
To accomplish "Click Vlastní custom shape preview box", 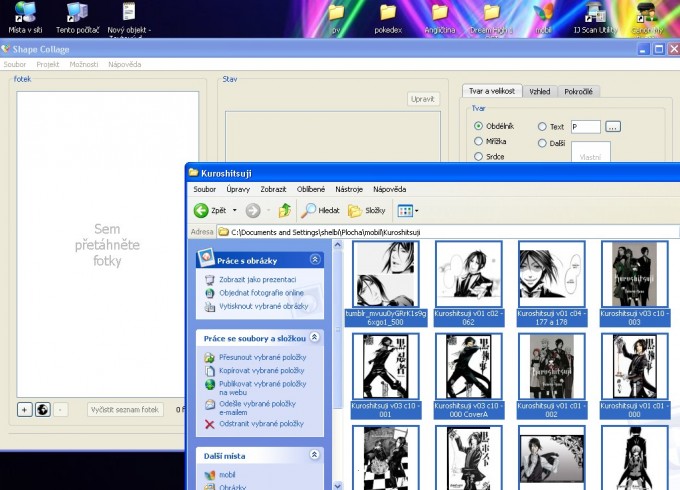I will [x=591, y=152].
